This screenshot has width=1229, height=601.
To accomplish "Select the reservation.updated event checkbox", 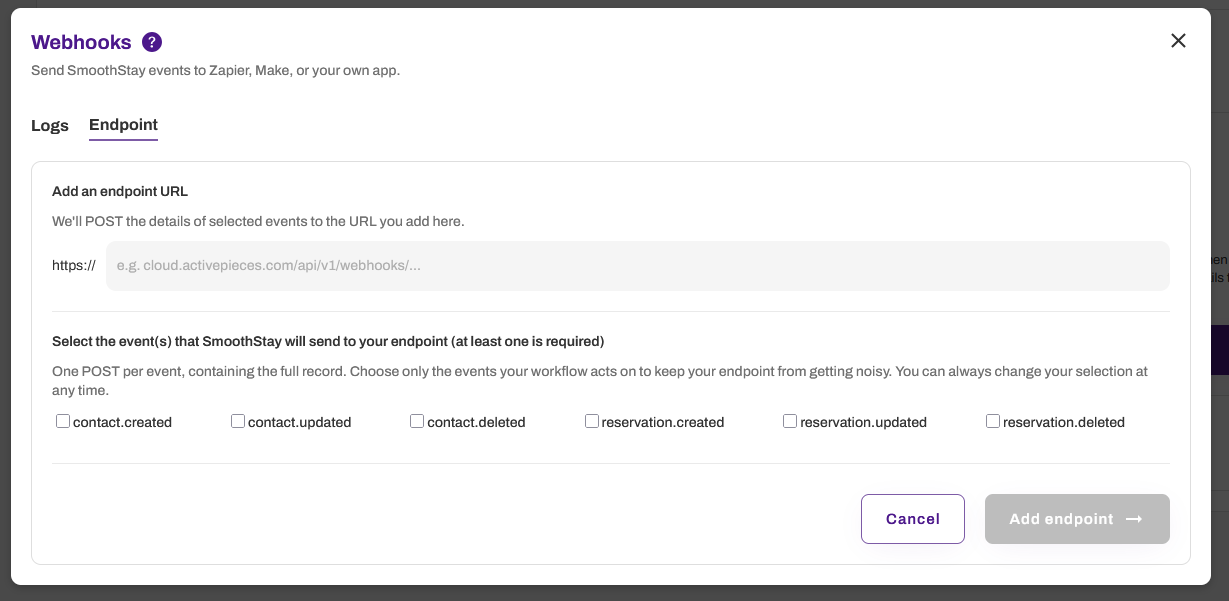I will click(790, 421).
